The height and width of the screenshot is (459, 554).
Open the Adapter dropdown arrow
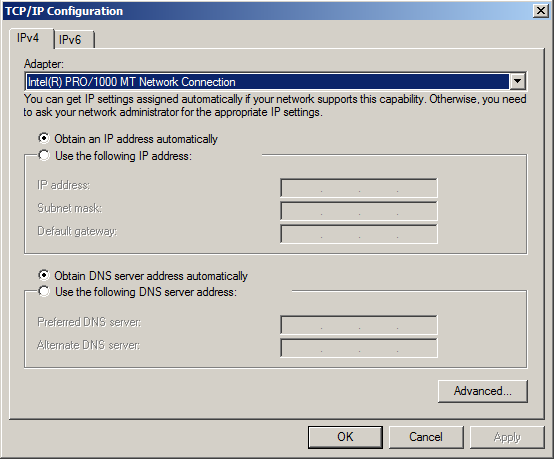(517, 82)
